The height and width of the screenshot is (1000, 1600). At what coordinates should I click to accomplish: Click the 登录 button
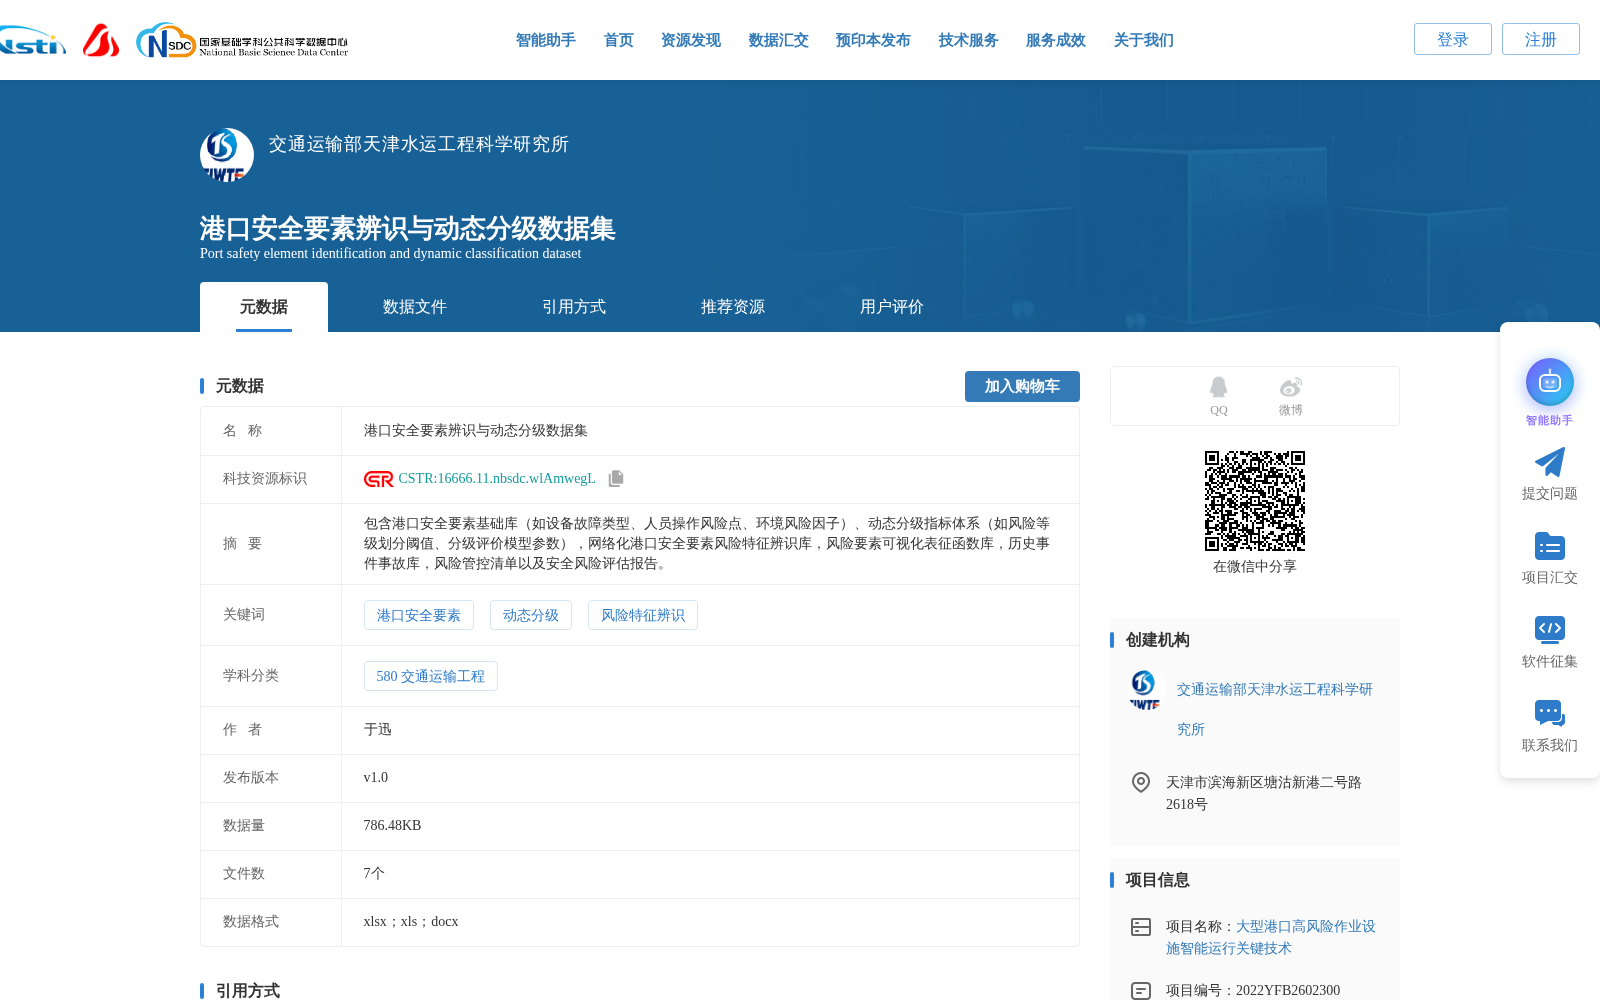coord(1453,39)
